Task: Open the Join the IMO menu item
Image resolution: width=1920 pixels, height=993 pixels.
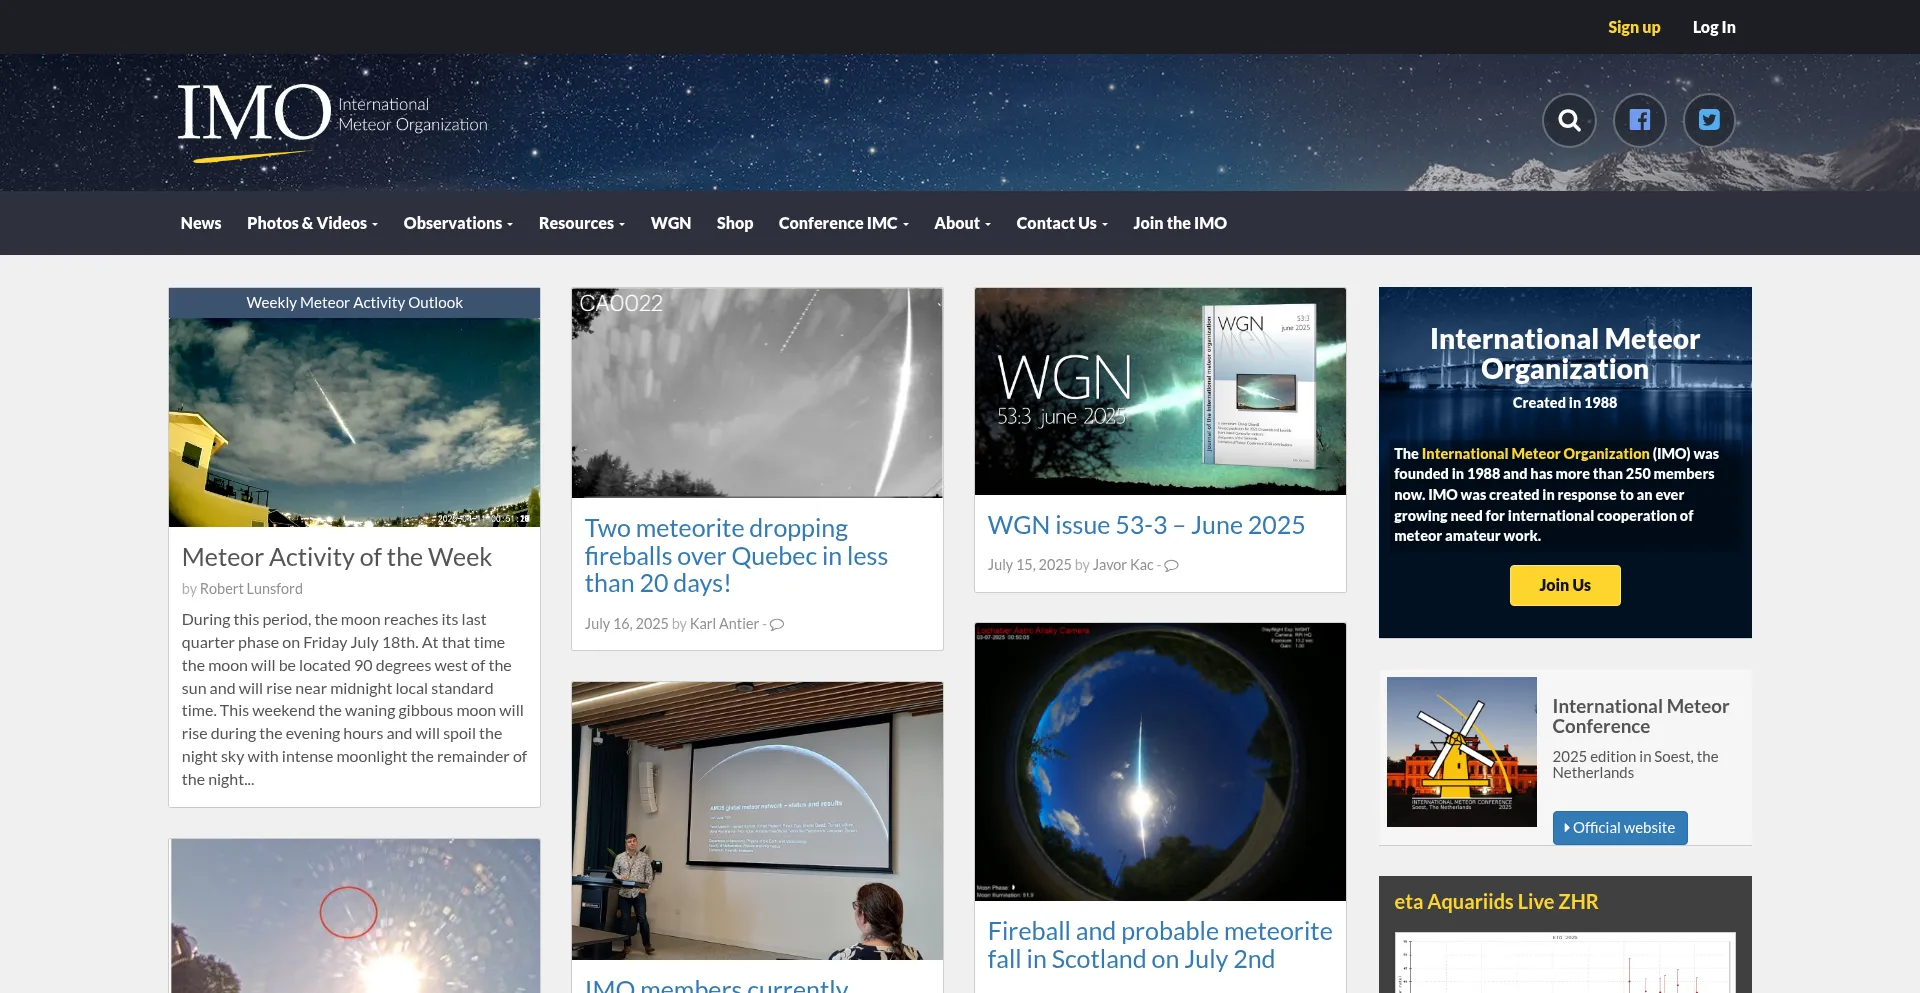Action: [x=1180, y=223]
